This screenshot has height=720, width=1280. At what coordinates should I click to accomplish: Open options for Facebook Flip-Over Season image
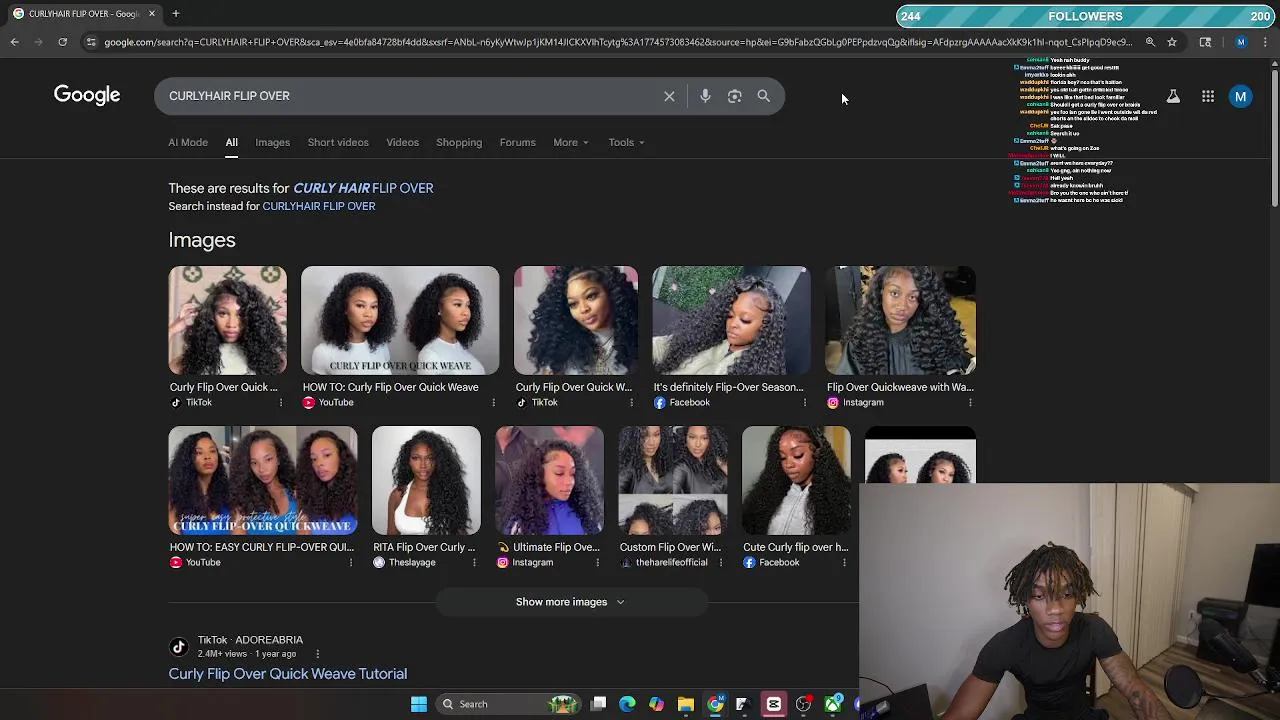click(804, 403)
